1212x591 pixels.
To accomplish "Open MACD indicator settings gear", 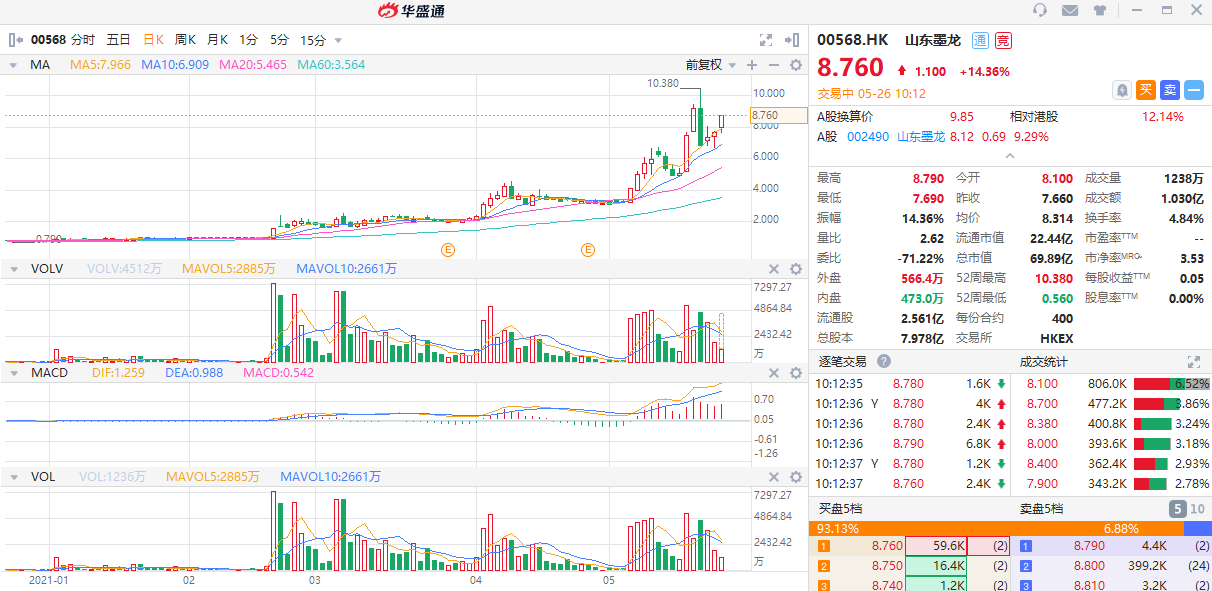I will [796, 372].
